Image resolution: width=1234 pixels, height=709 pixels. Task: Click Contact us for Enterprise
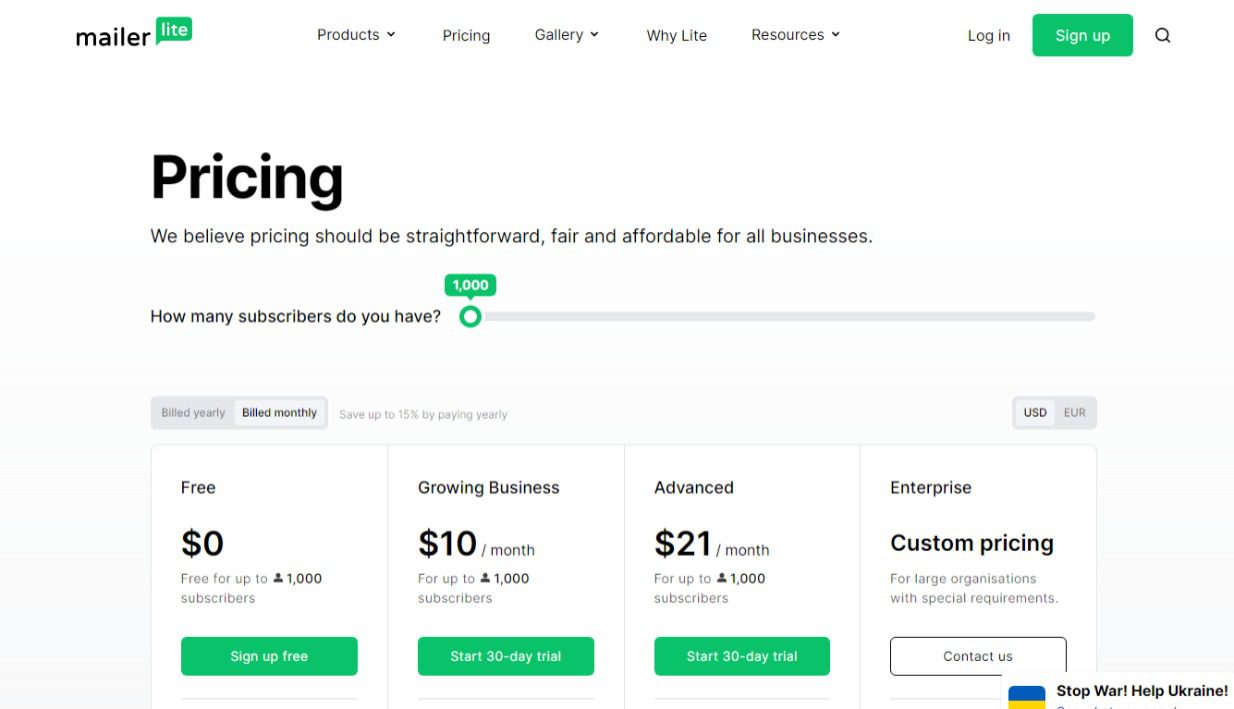(978, 656)
